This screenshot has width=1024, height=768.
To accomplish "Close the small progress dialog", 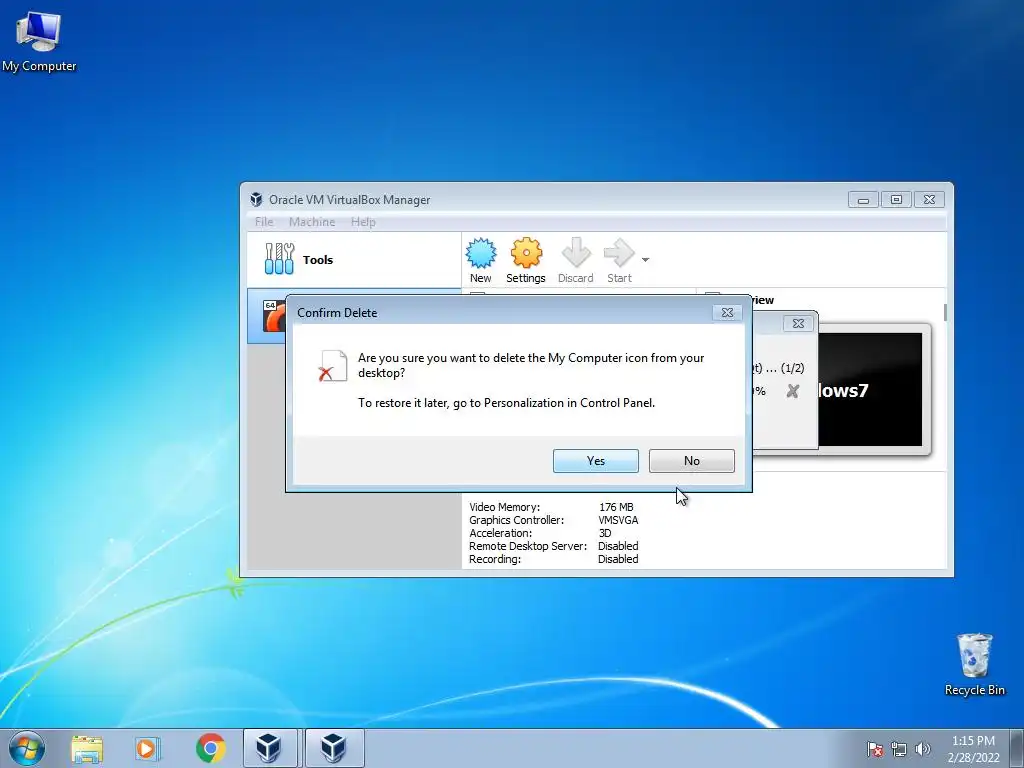I will [x=798, y=323].
